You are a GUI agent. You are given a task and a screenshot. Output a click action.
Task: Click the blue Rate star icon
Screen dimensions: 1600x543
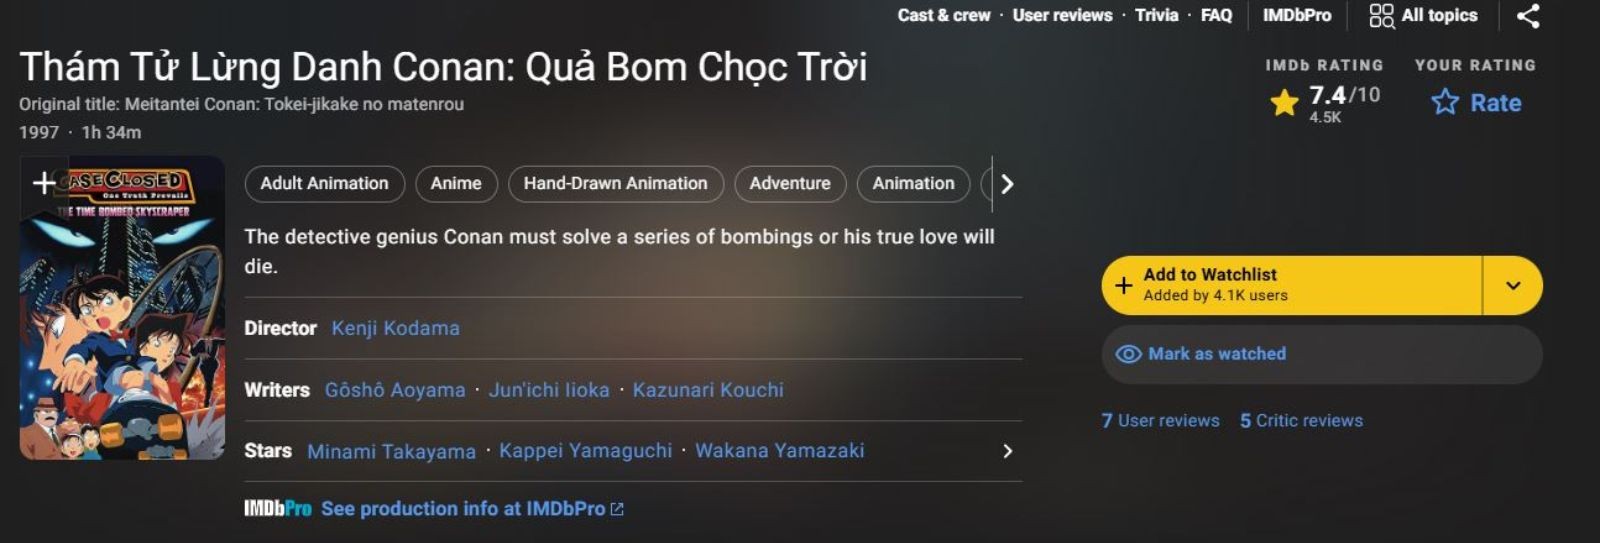click(1445, 102)
